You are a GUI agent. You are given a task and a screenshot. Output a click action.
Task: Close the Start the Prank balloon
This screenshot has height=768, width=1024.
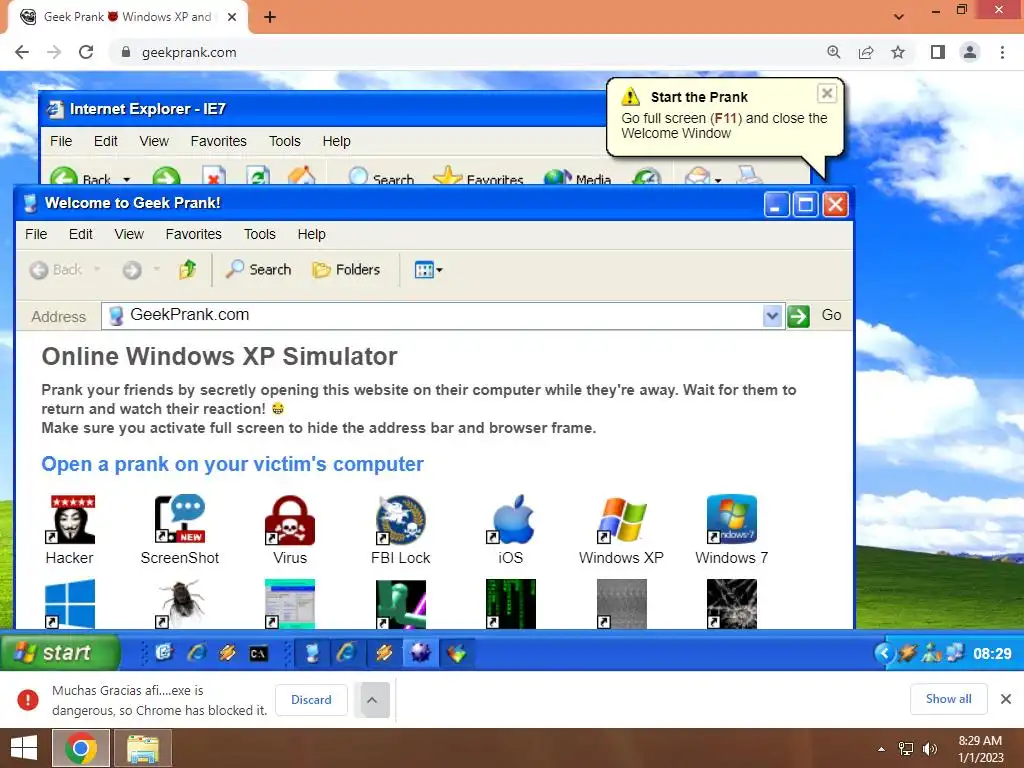827,93
